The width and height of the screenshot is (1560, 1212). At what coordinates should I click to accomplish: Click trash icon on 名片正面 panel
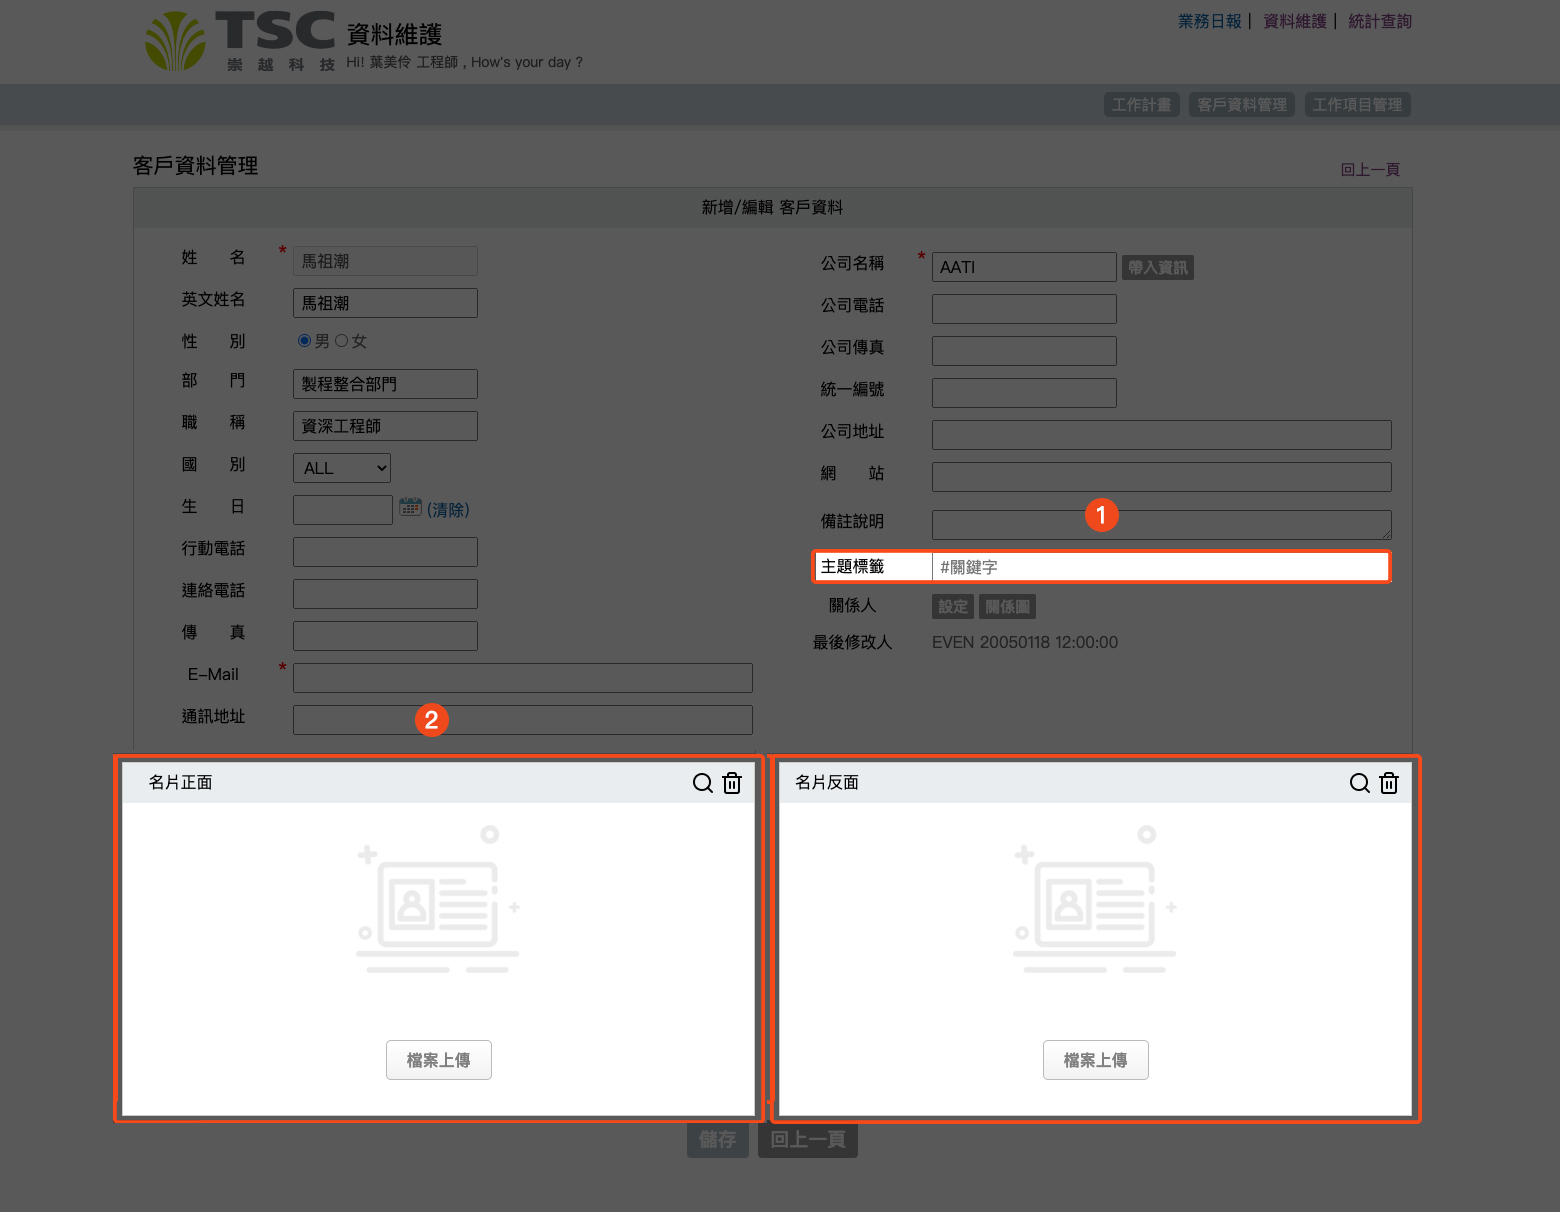732,783
